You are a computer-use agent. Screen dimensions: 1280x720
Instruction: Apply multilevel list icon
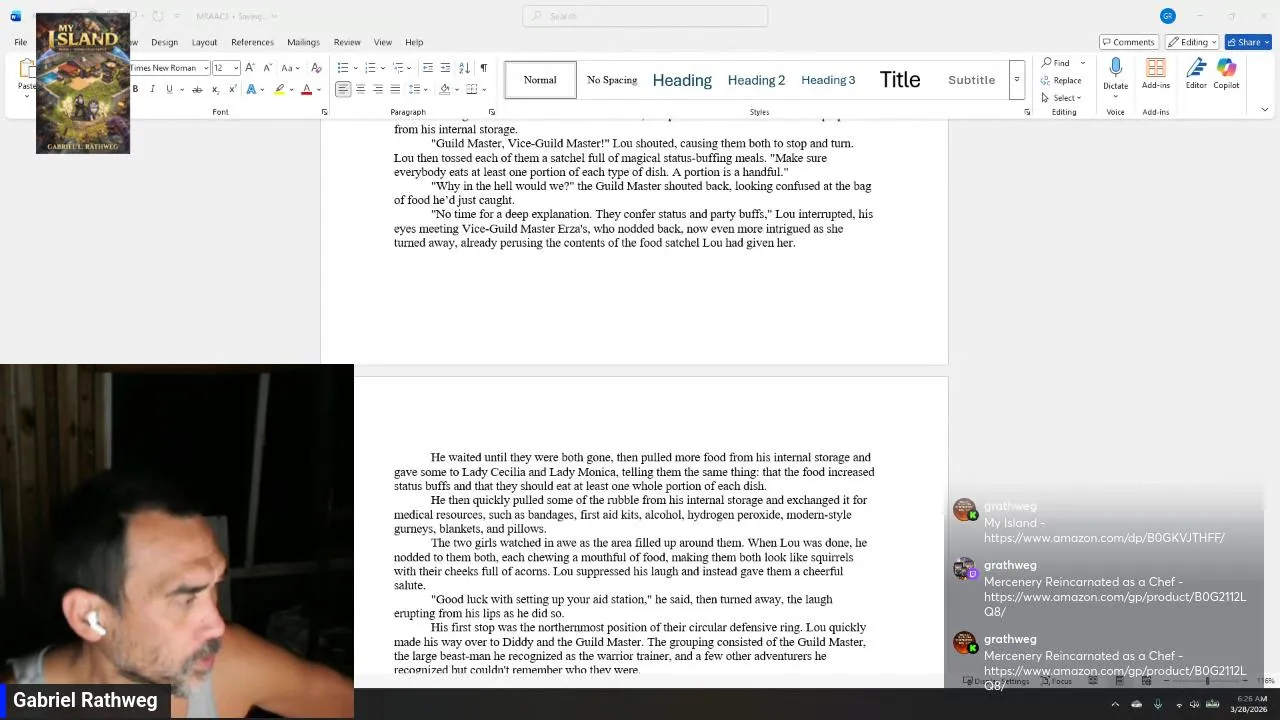(x=397, y=68)
